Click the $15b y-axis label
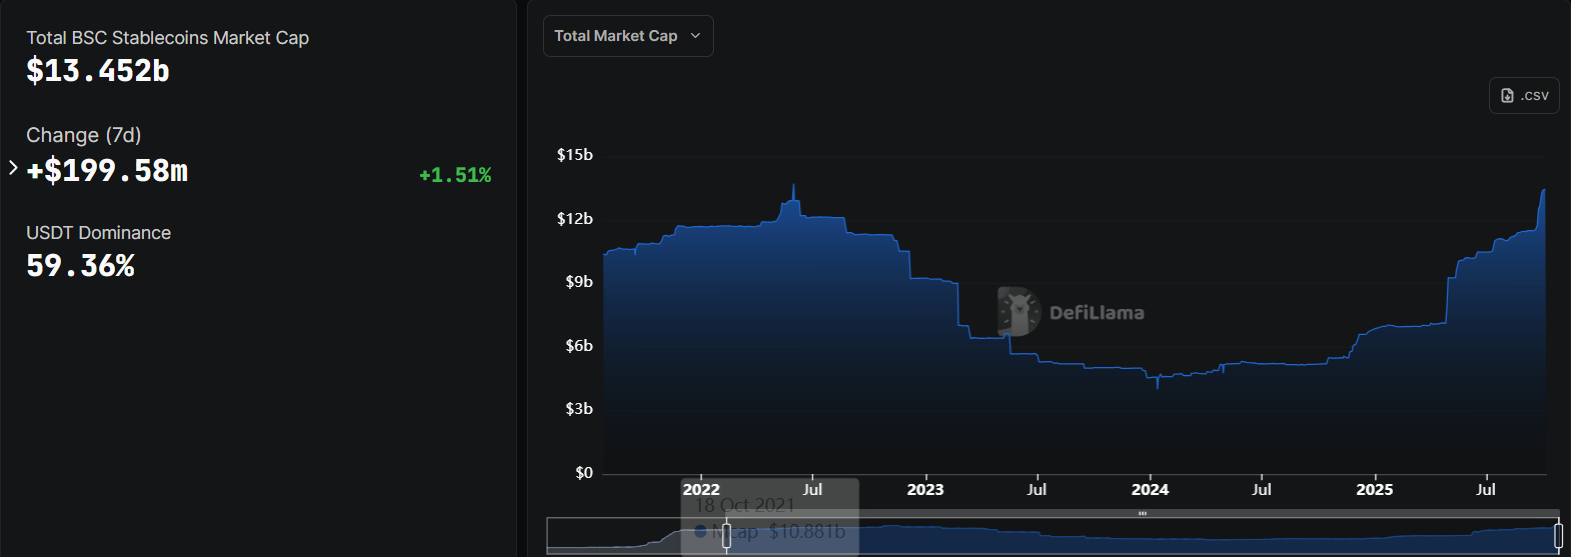The height and width of the screenshot is (557, 1571). tap(575, 155)
